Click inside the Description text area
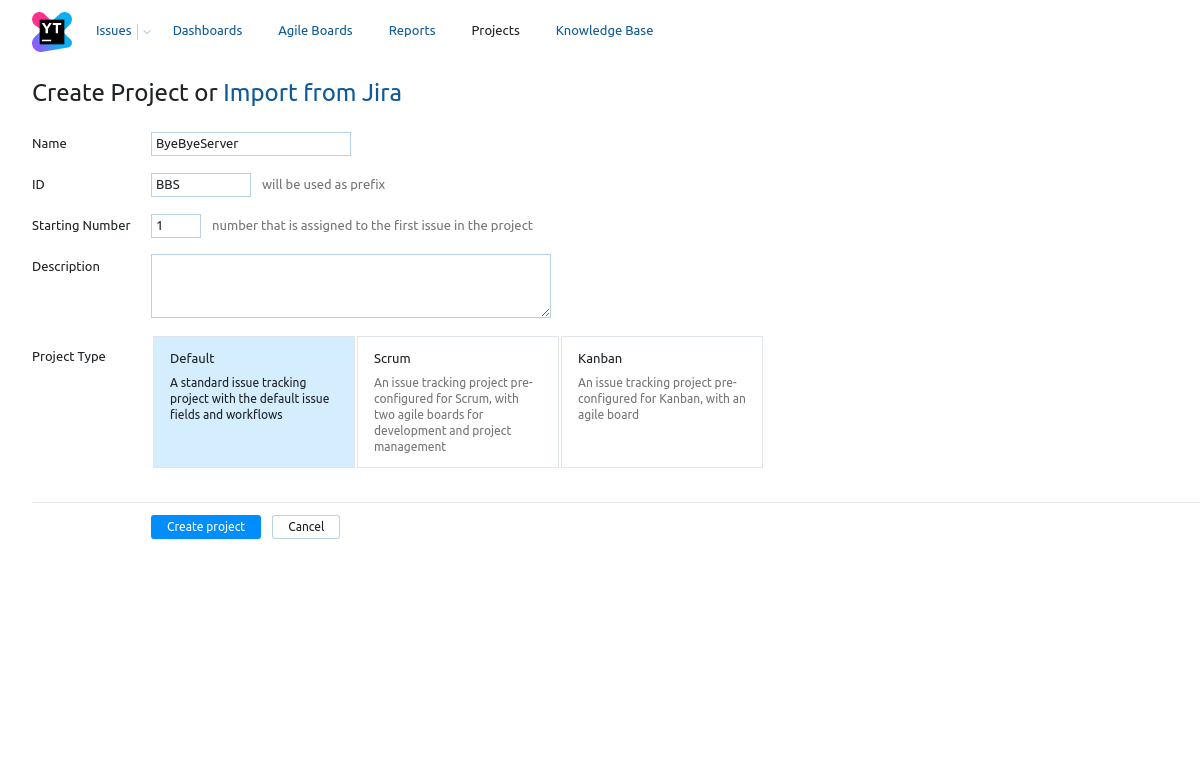 (351, 286)
